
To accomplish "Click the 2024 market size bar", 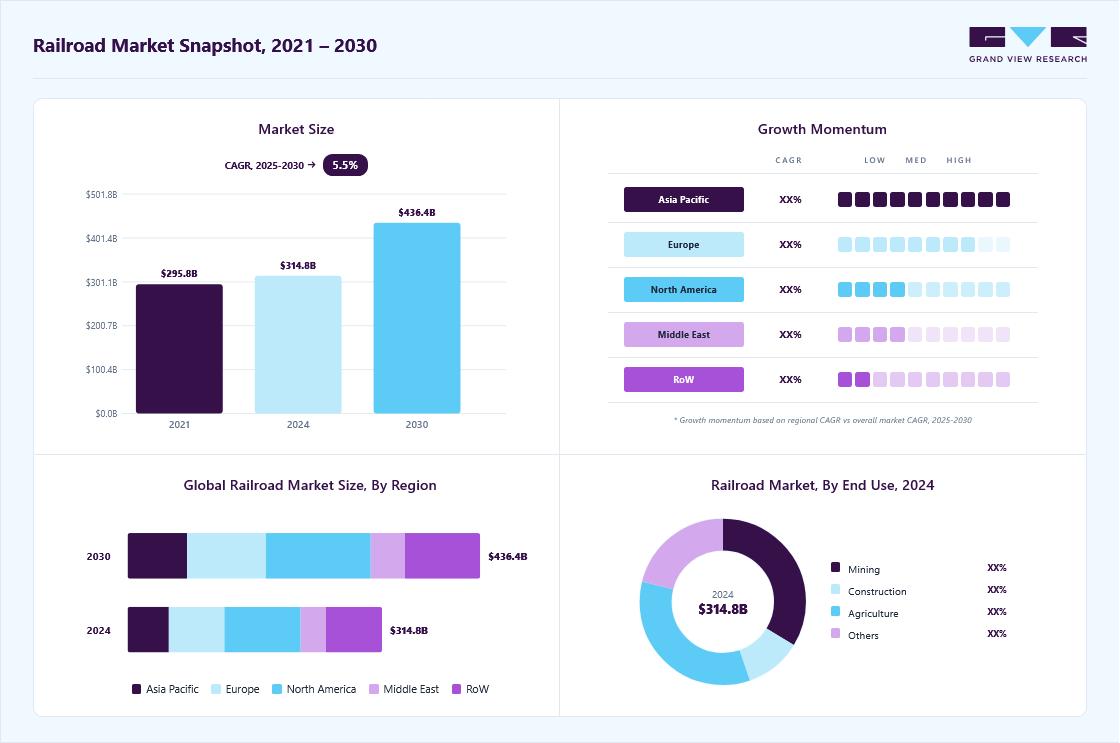I will pyautogui.click(x=298, y=344).
